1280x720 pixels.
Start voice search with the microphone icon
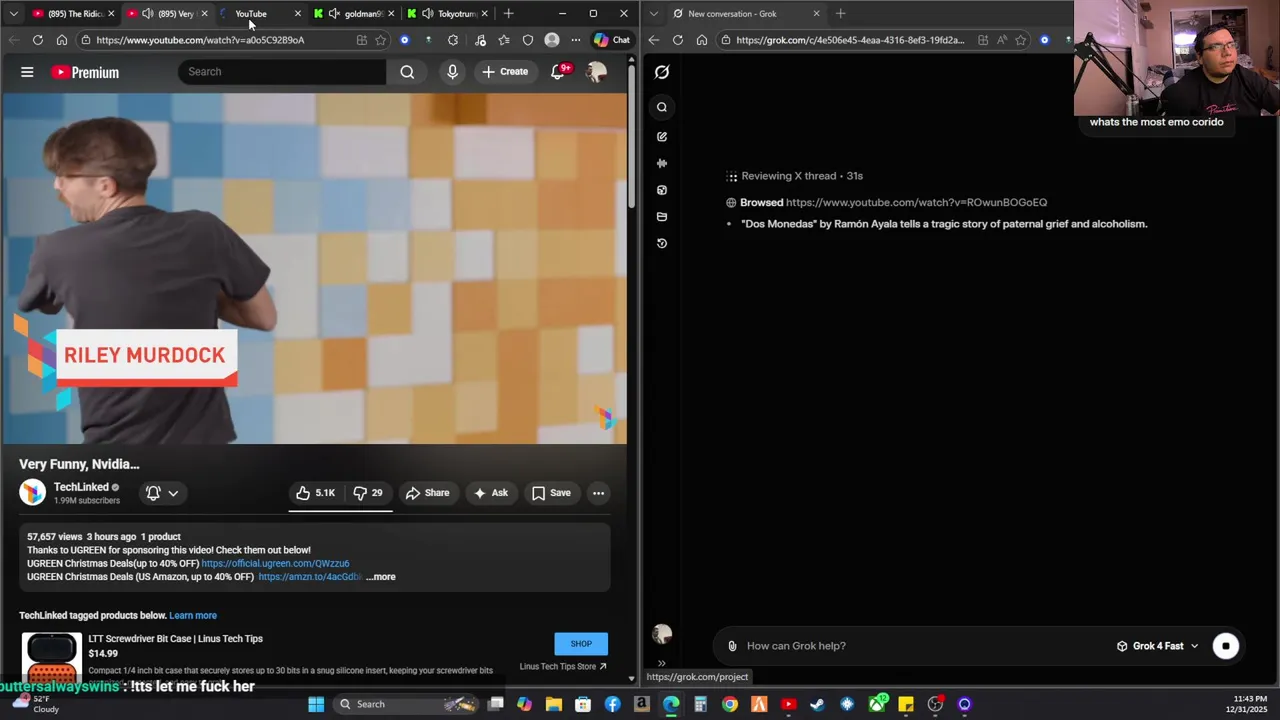coord(452,72)
